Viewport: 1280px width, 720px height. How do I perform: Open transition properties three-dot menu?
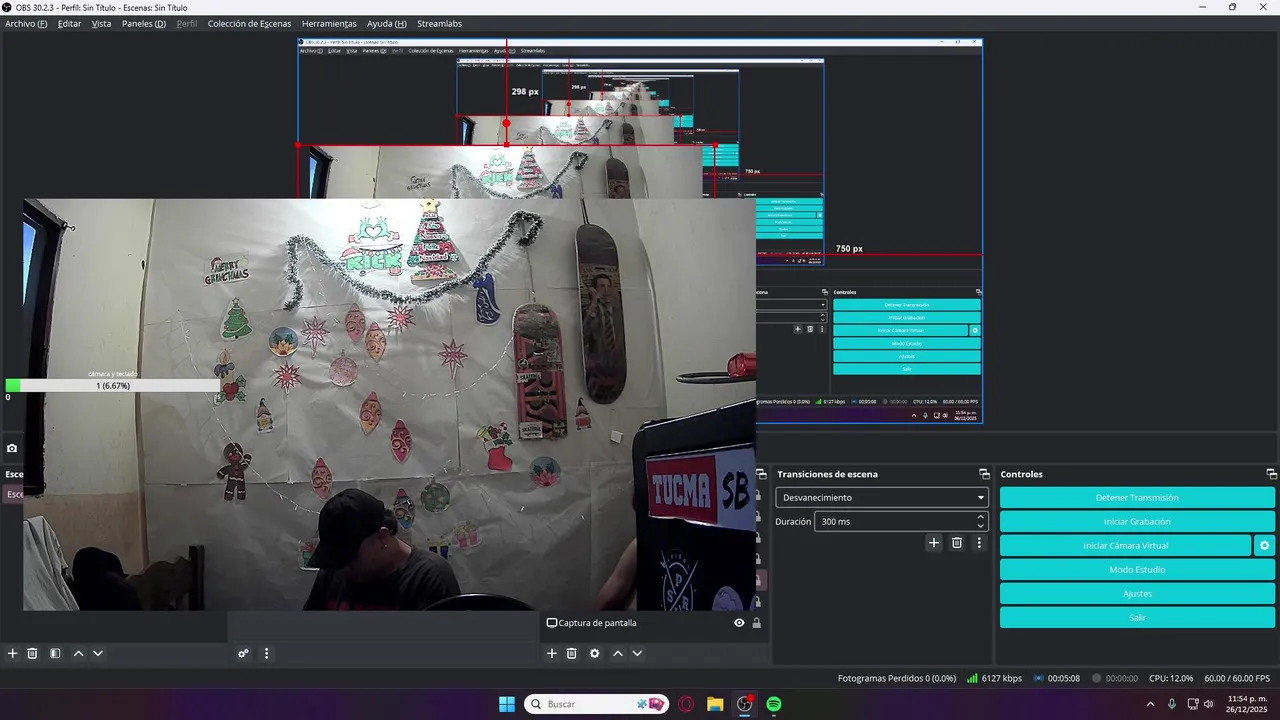click(x=979, y=542)
